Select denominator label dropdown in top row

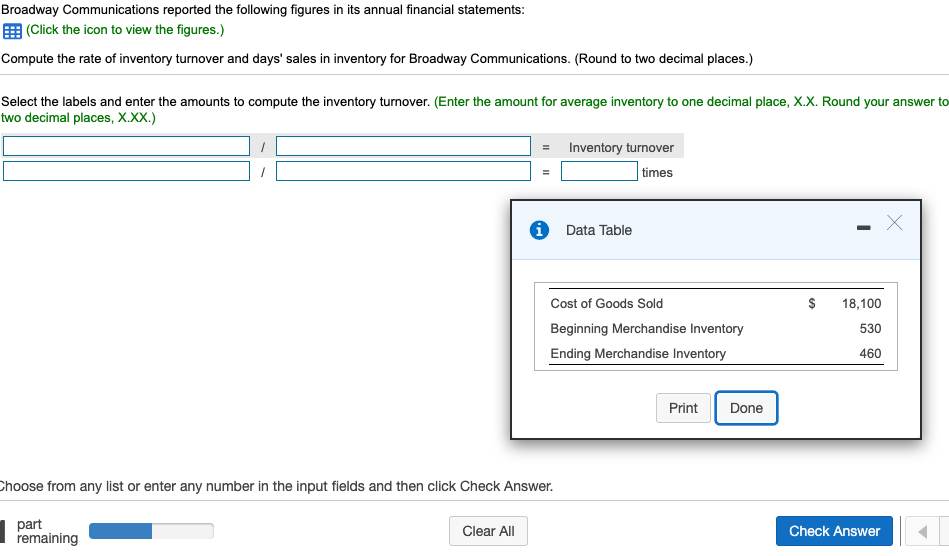(403, 146)
